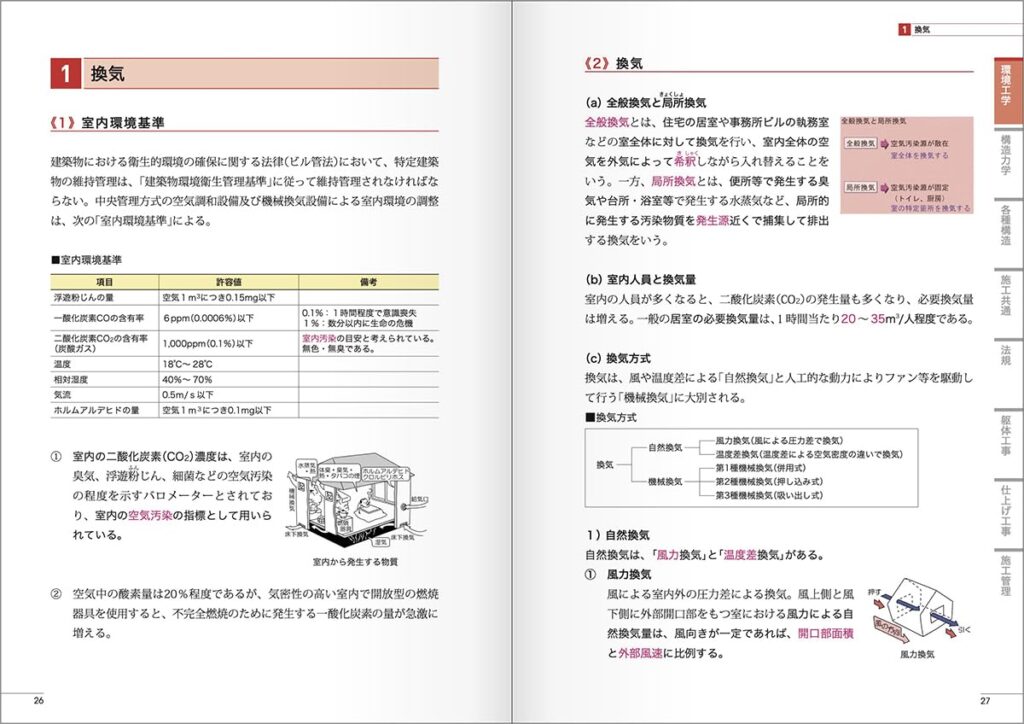Click the caption 室内から発生する物質
The image size is (1024, 724).
click(x=355, y=562)
